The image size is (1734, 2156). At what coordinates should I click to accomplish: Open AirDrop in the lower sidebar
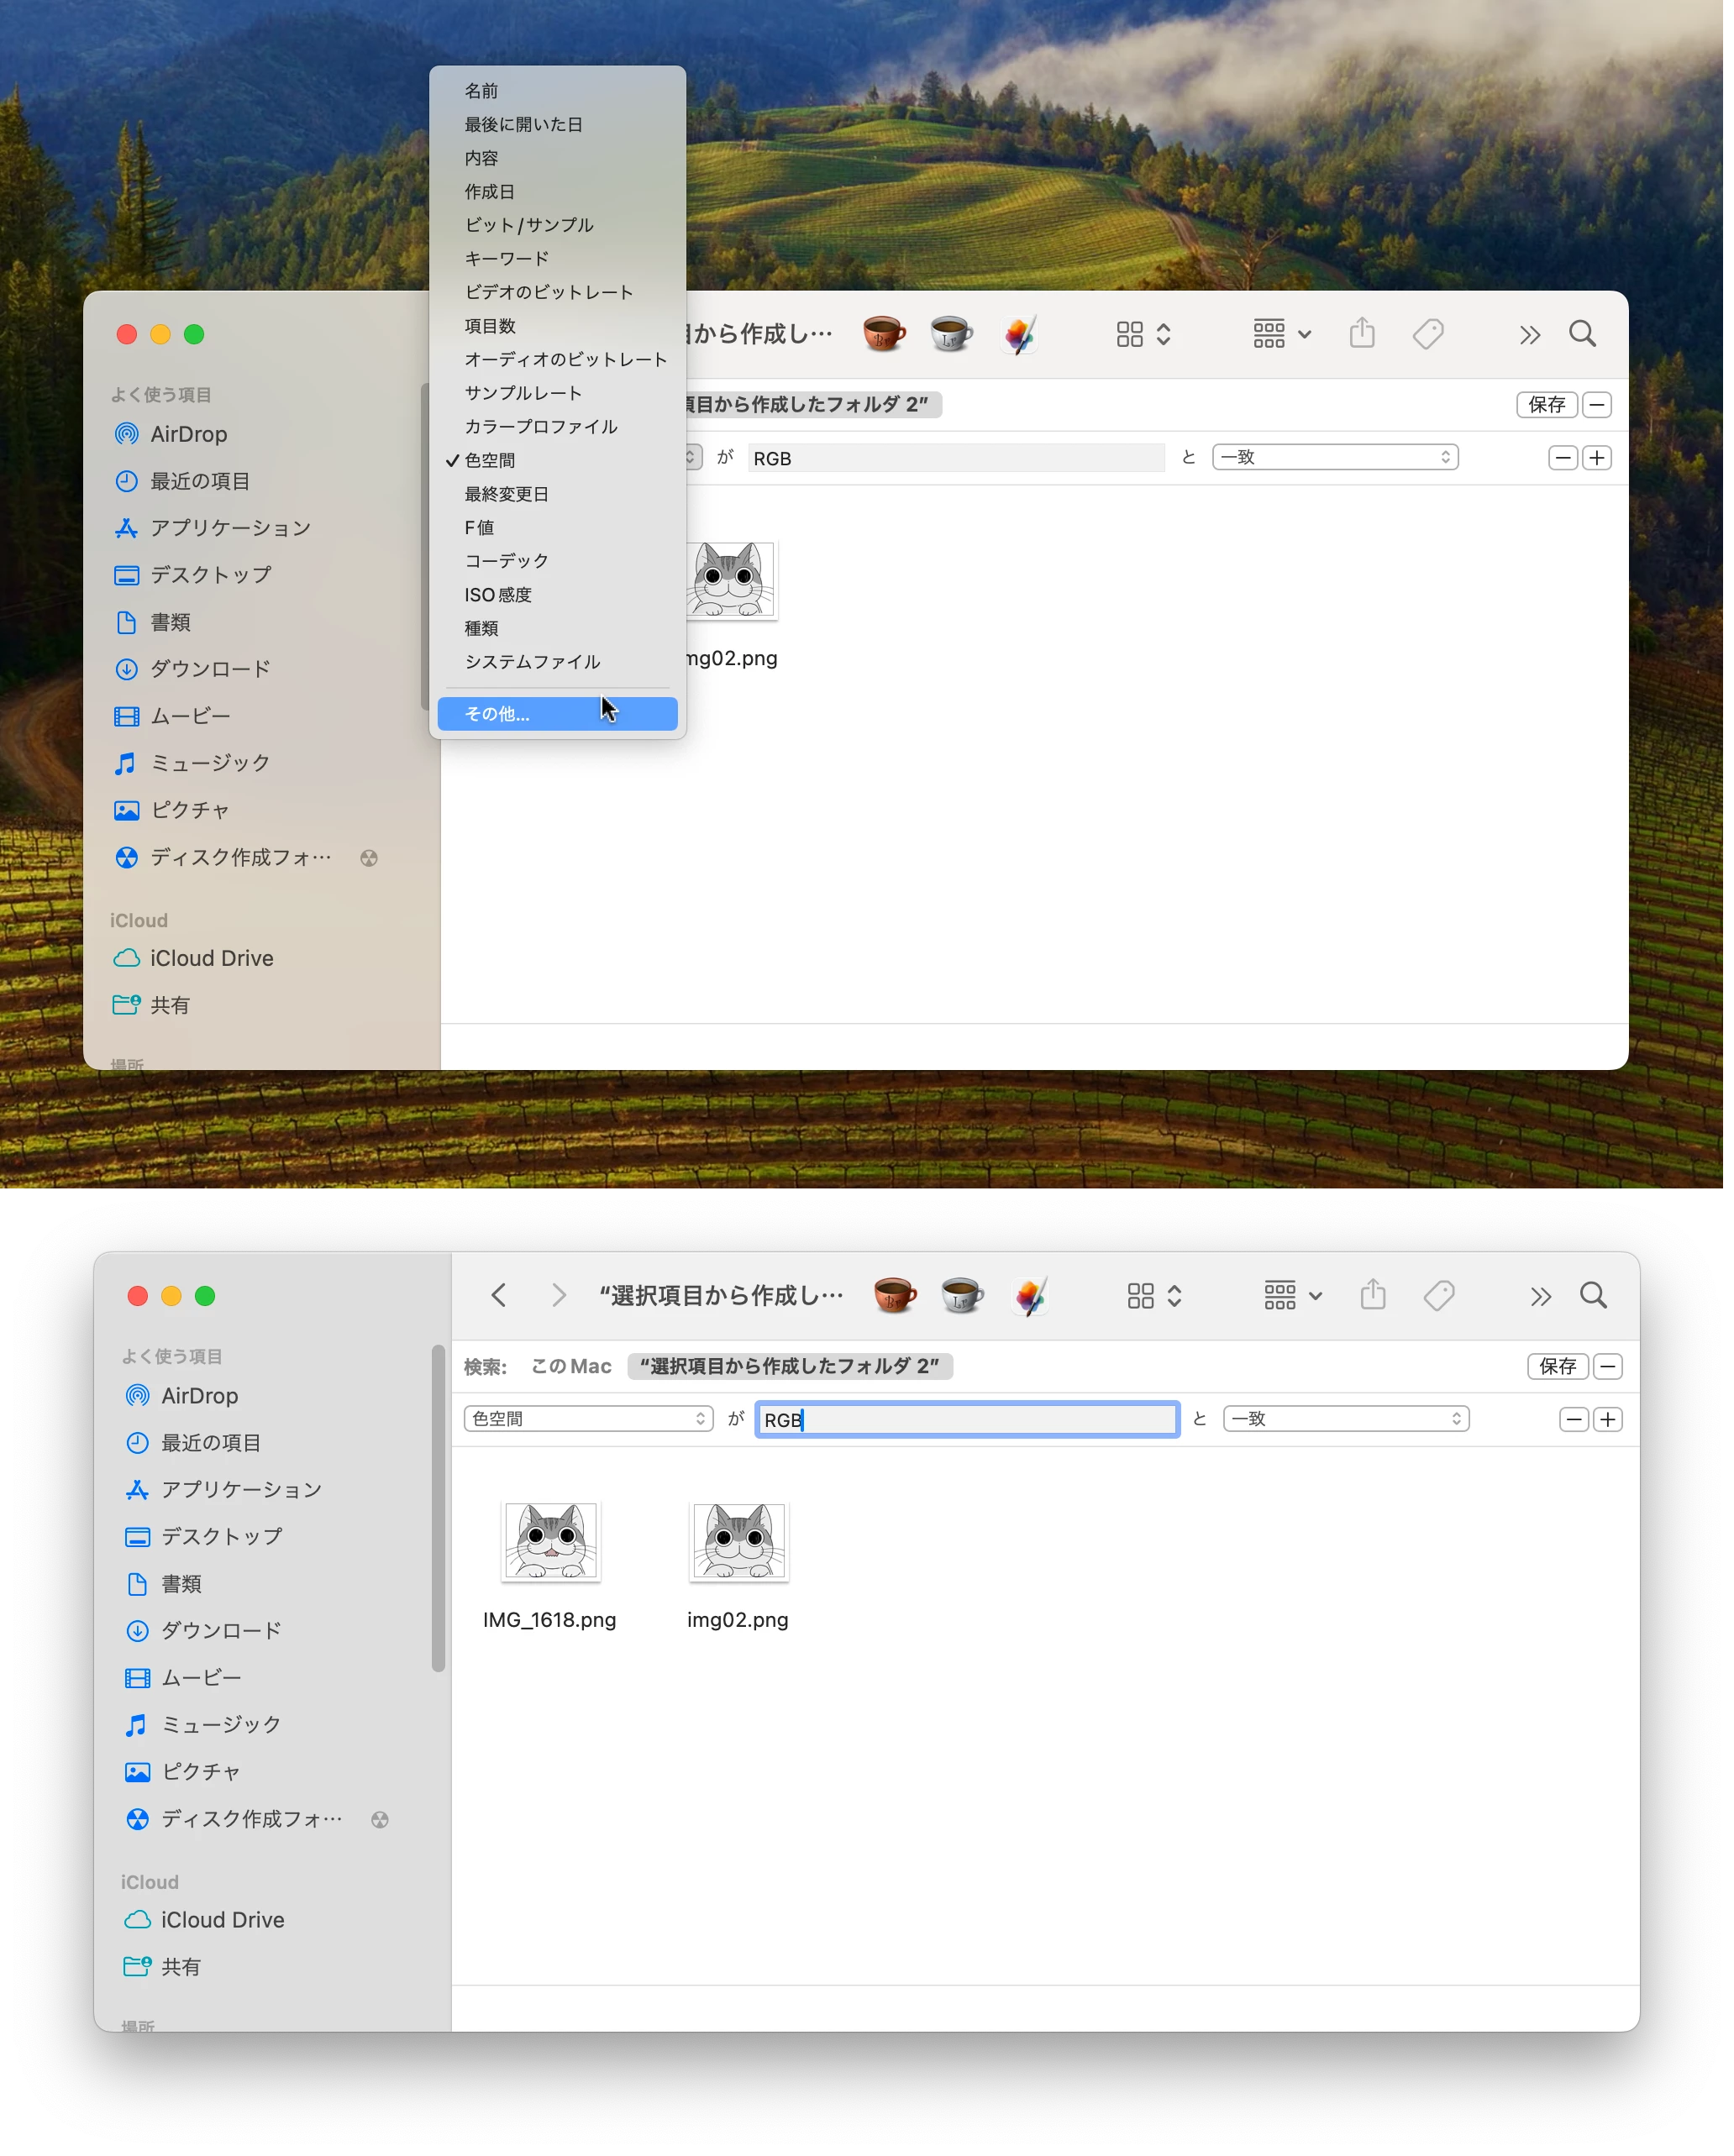click(x=199, y=1396)
